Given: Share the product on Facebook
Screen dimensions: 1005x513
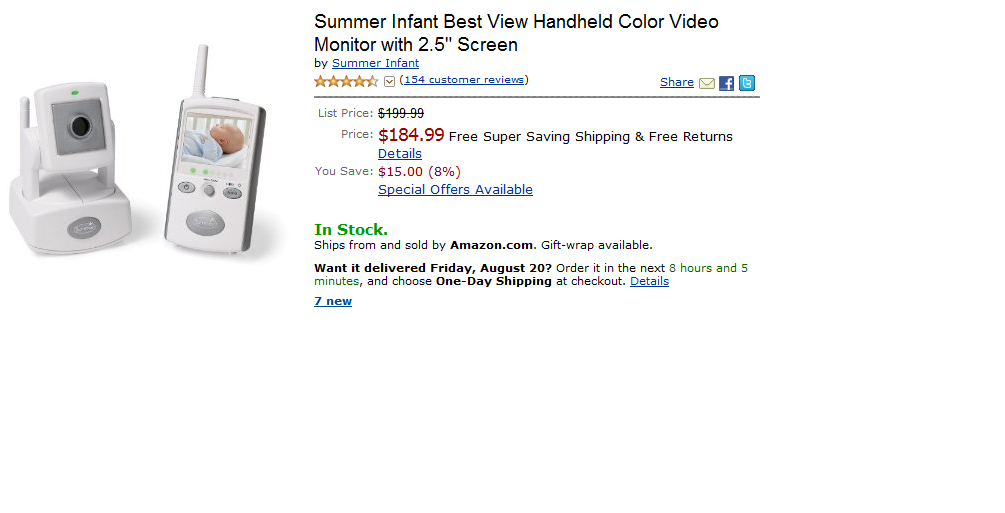Looking at the screenshot, I should 727,83.
